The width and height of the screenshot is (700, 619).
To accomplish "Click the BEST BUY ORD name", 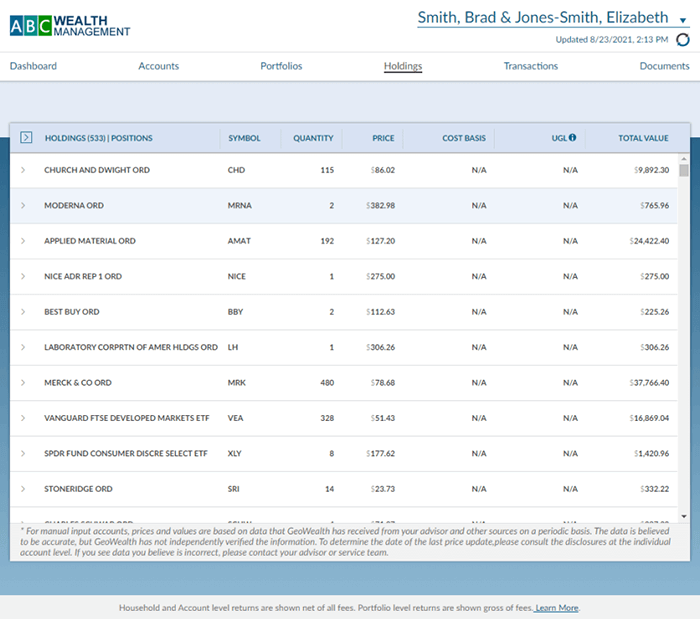I will coord(71,312).
